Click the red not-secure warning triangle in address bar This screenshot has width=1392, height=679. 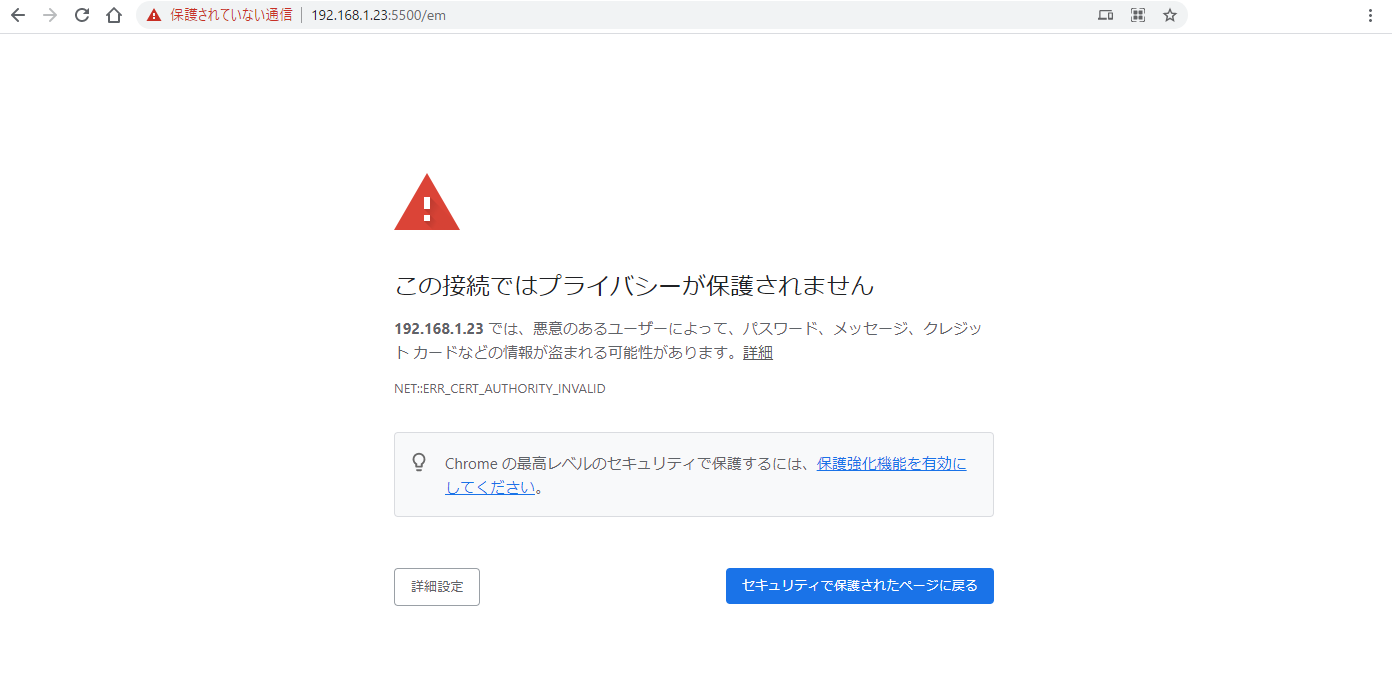[153, 15]
